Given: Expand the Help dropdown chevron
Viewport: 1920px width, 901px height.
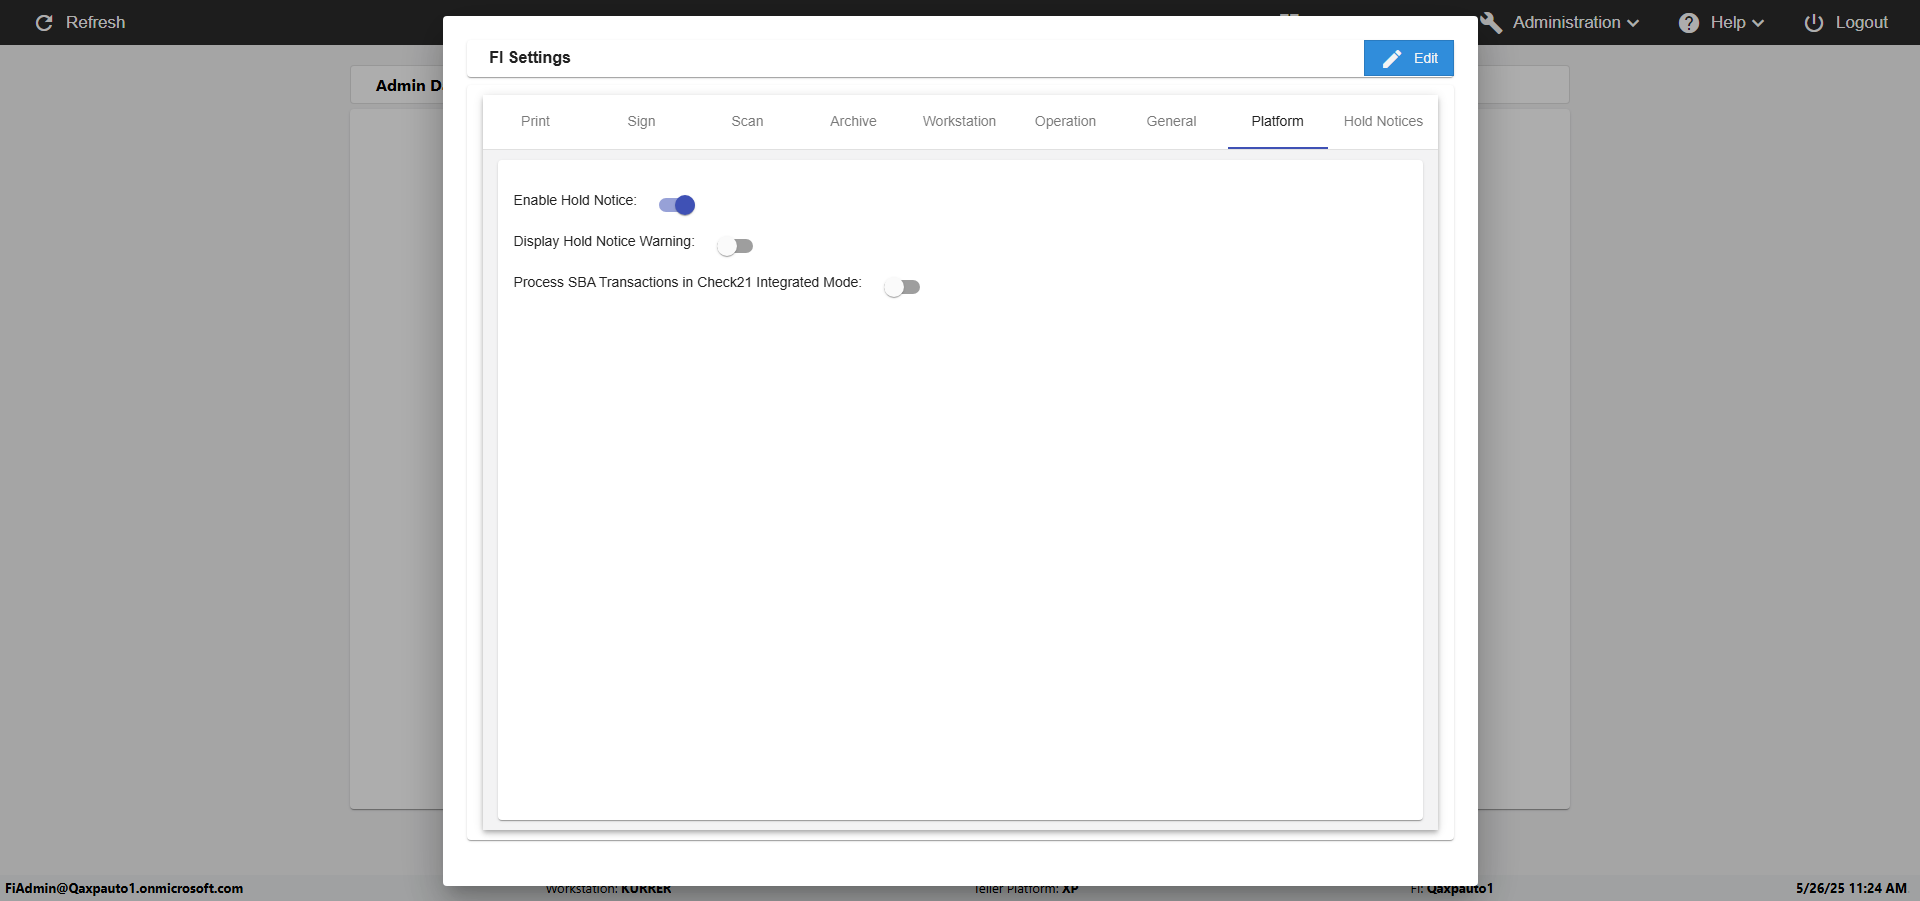Looking at the screenshot, I should click(1758, 23).
